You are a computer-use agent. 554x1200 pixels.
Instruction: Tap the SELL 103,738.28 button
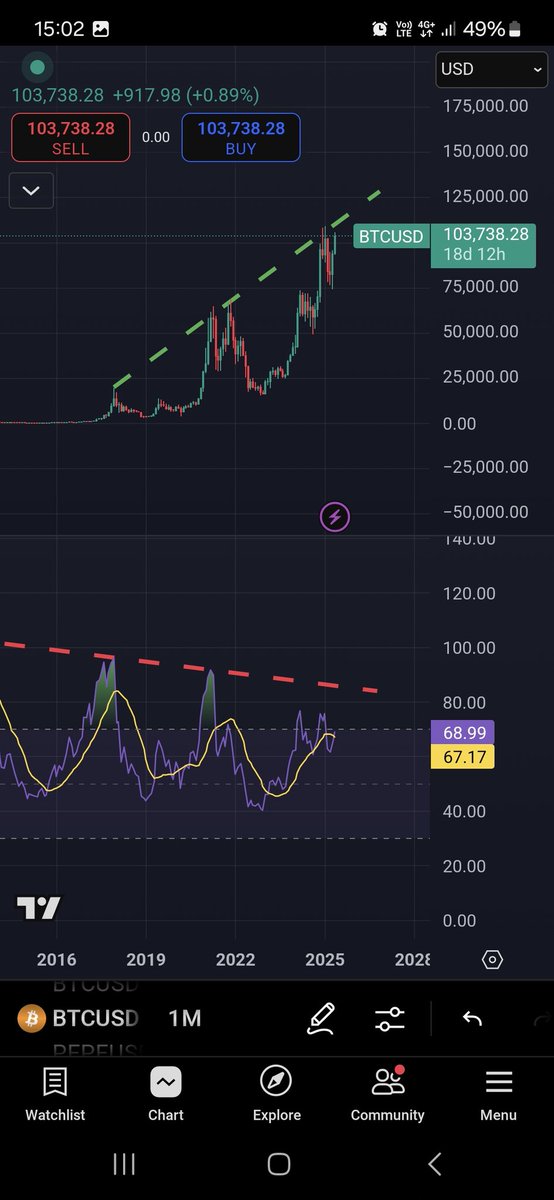click(x=70, y=138)
